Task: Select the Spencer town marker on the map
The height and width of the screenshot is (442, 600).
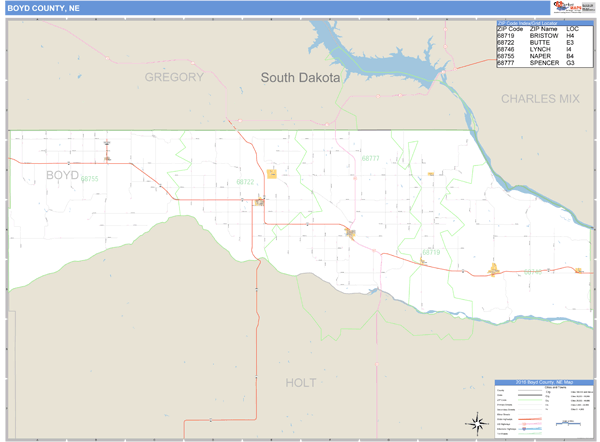Action: click(350, 233)
